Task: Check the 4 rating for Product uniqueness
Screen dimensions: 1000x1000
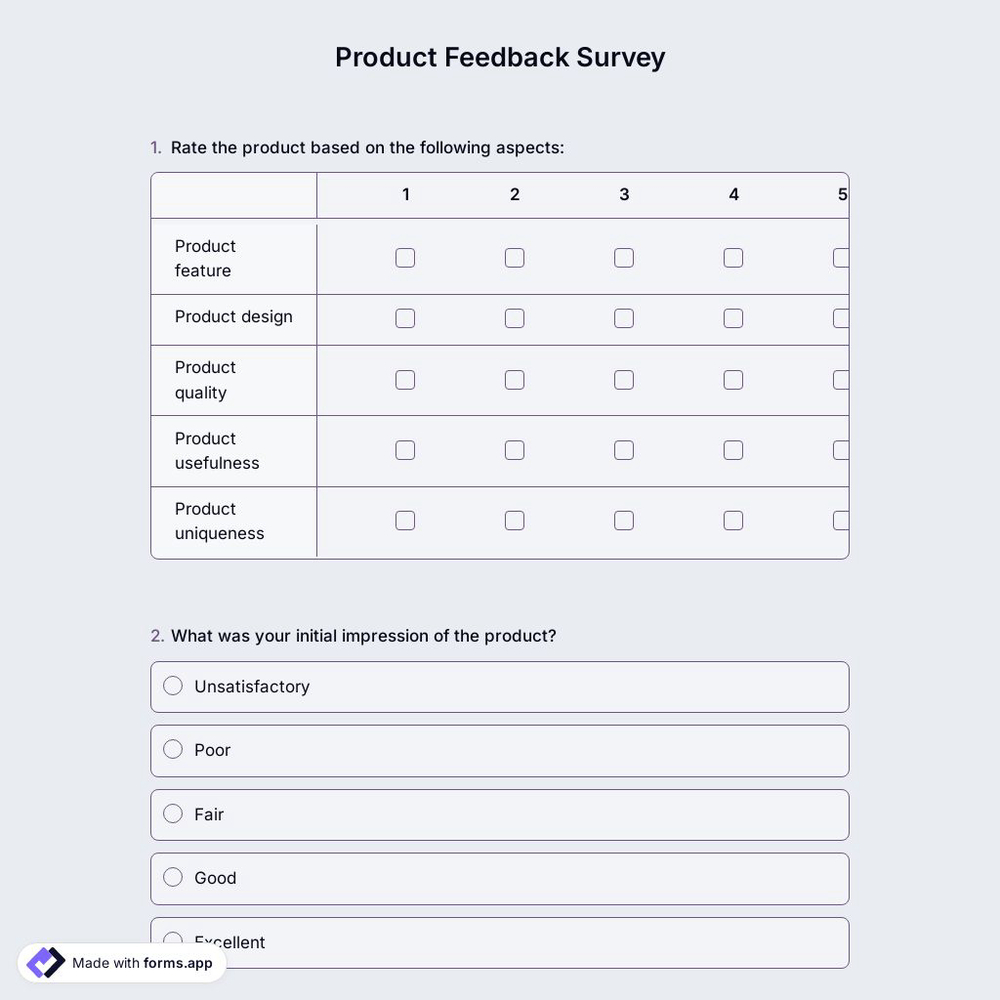Action: point(733,520)
